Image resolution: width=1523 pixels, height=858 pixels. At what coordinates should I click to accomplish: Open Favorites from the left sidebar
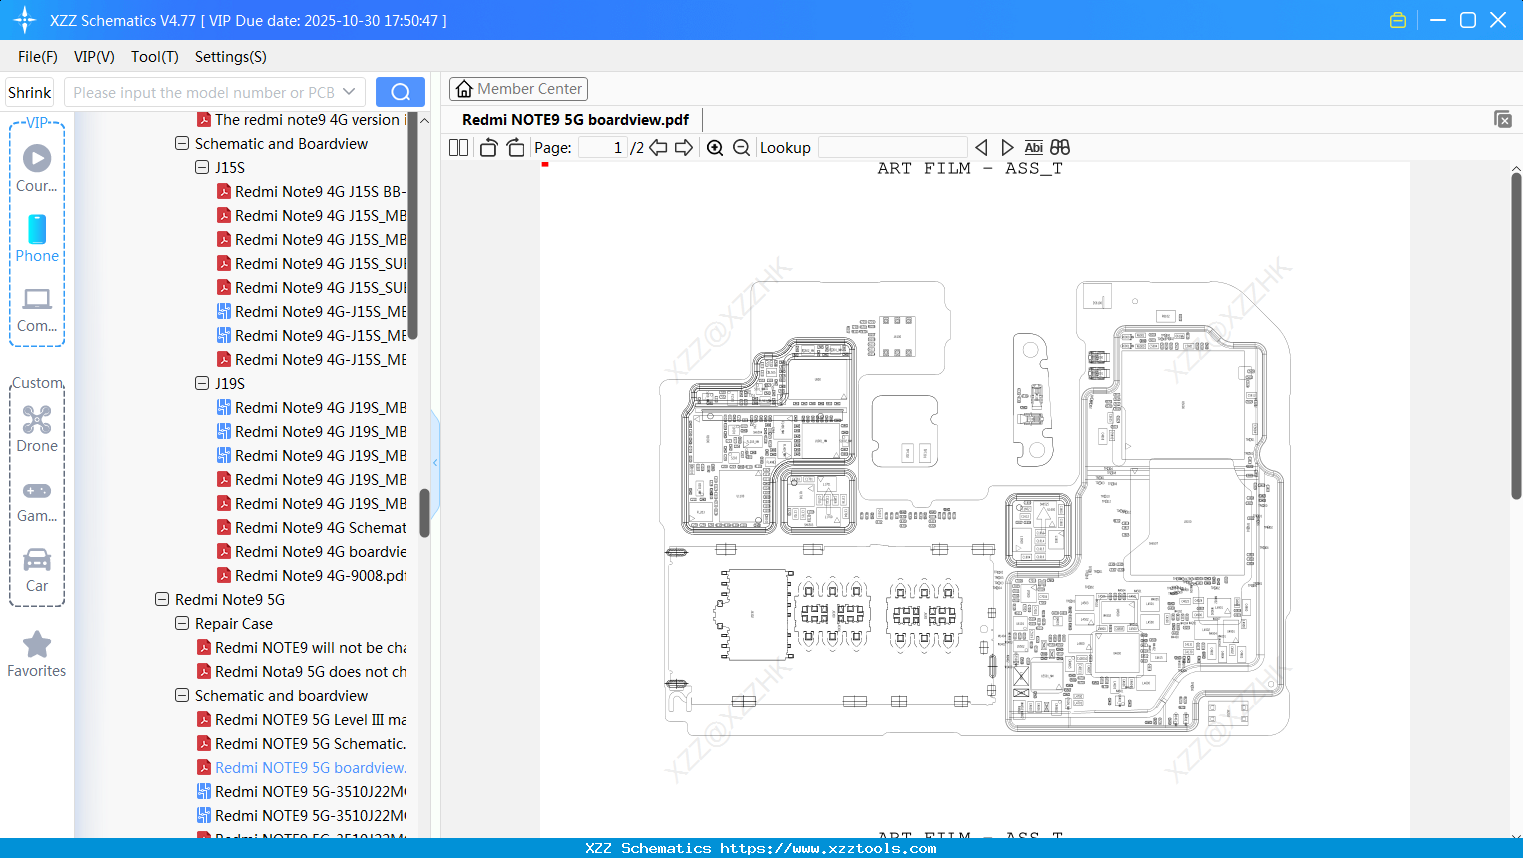(x=36, y=653)
